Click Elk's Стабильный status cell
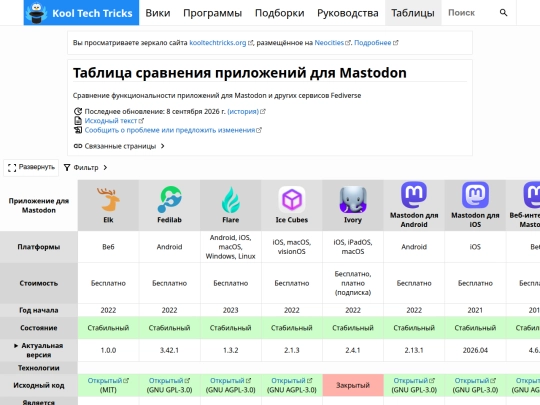540x405 pixels. pos(108,328)
